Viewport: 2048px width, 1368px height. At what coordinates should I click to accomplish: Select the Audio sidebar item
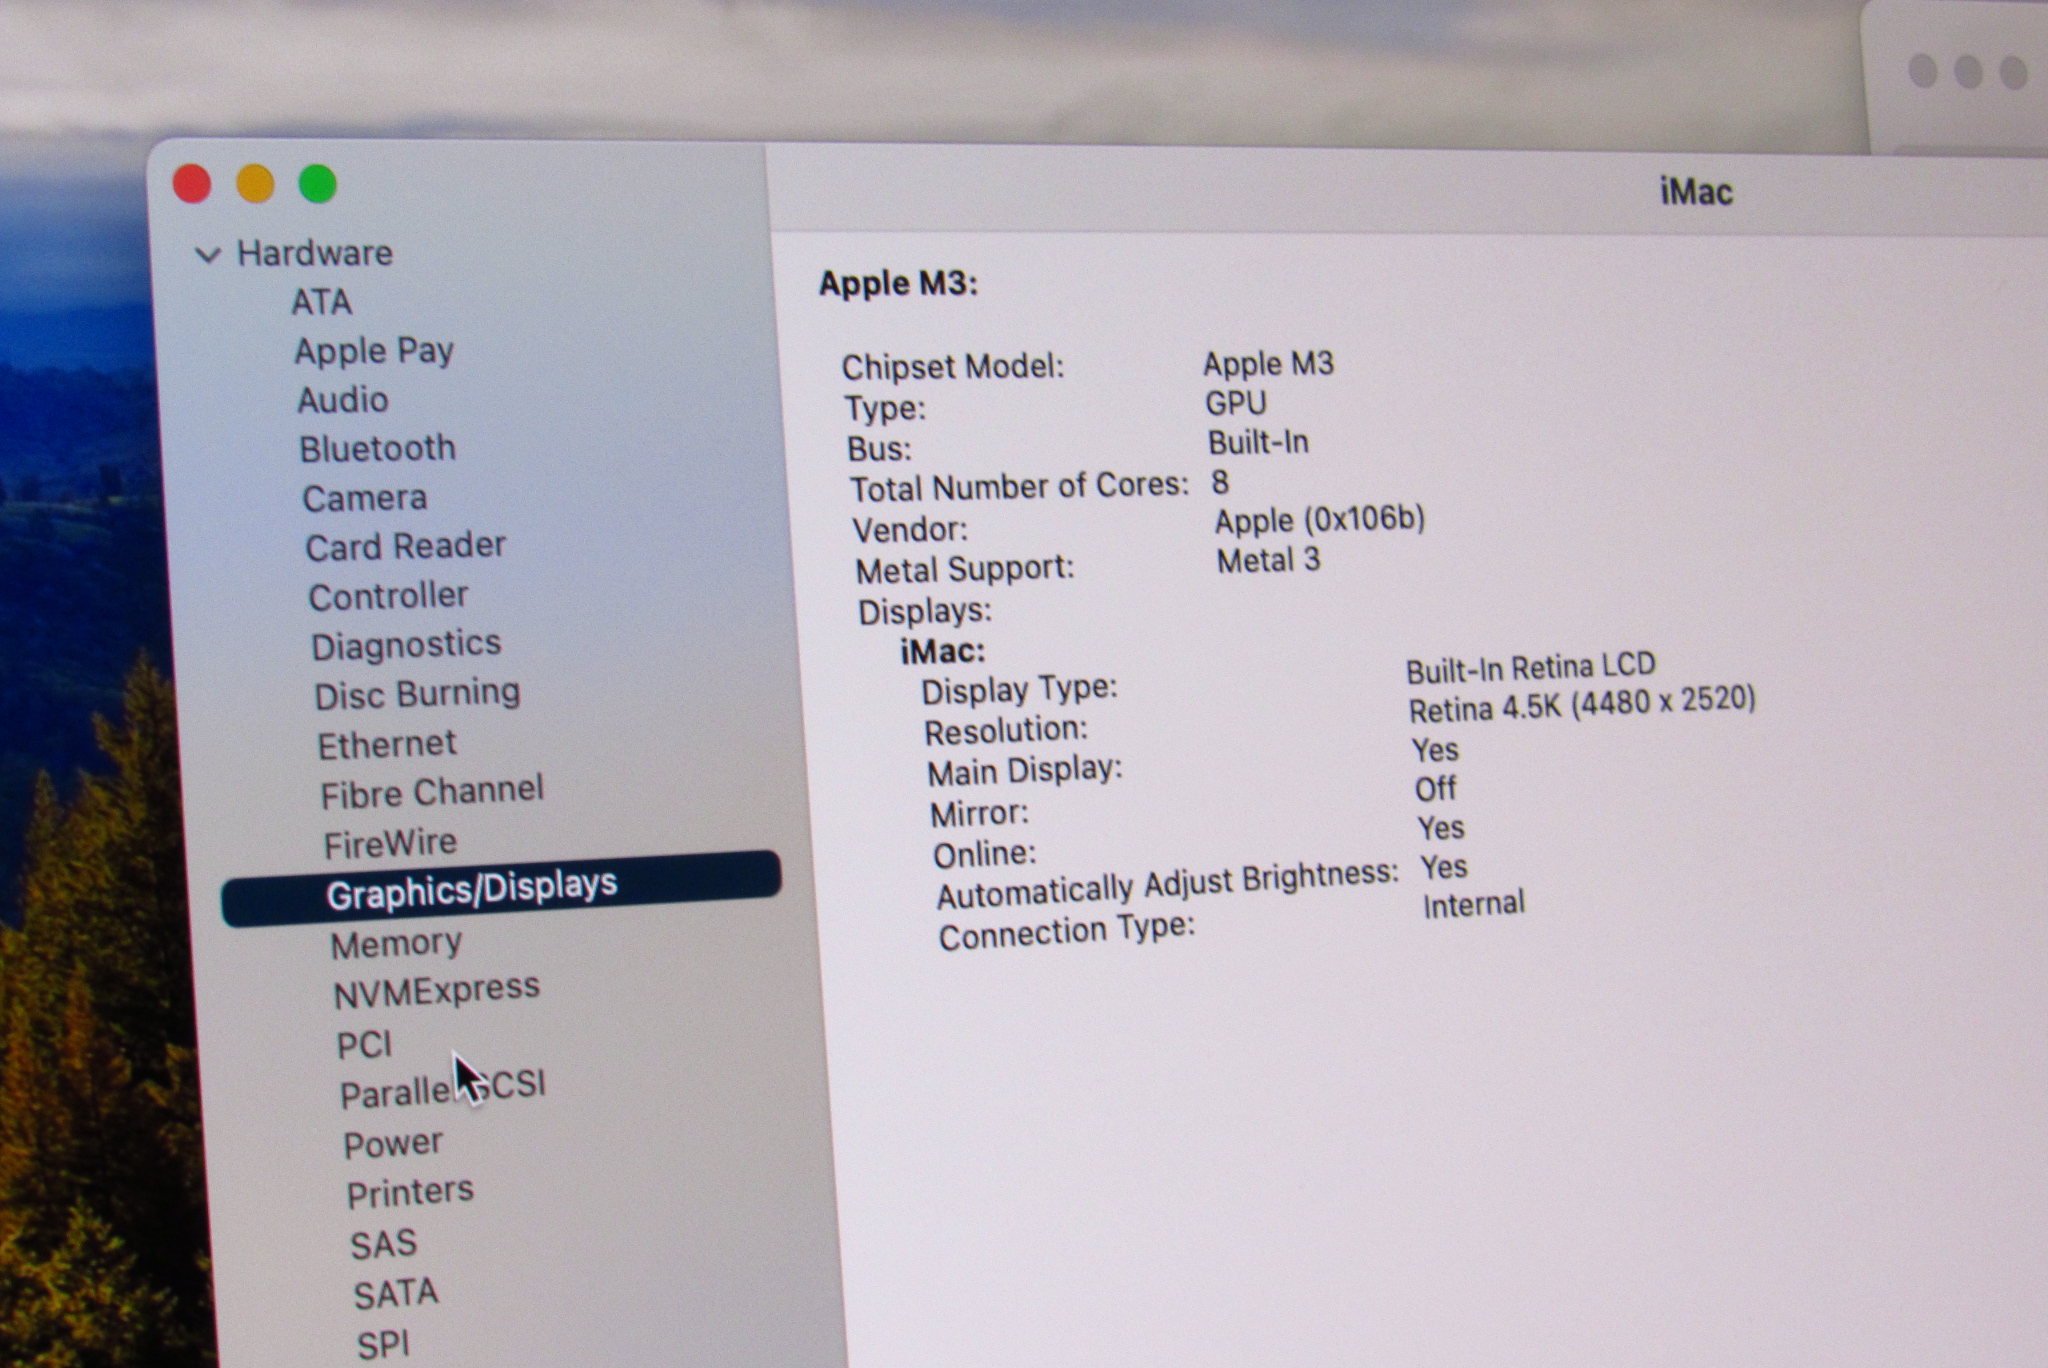(342, 400)
